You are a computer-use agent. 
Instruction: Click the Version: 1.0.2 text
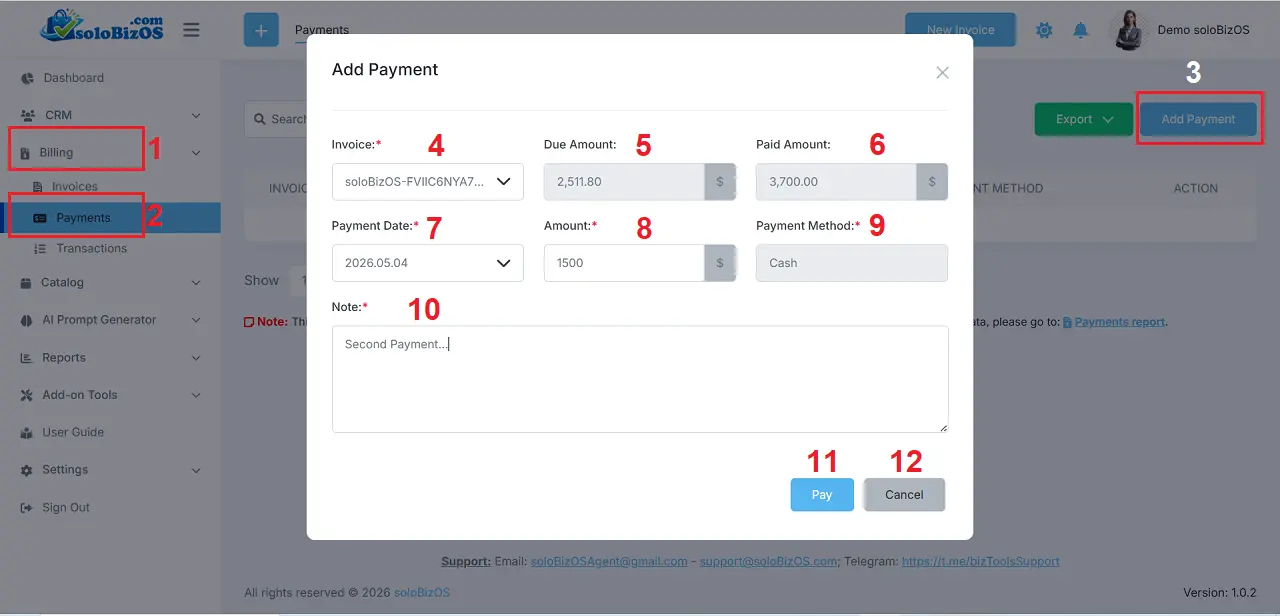coord(1219,593)
